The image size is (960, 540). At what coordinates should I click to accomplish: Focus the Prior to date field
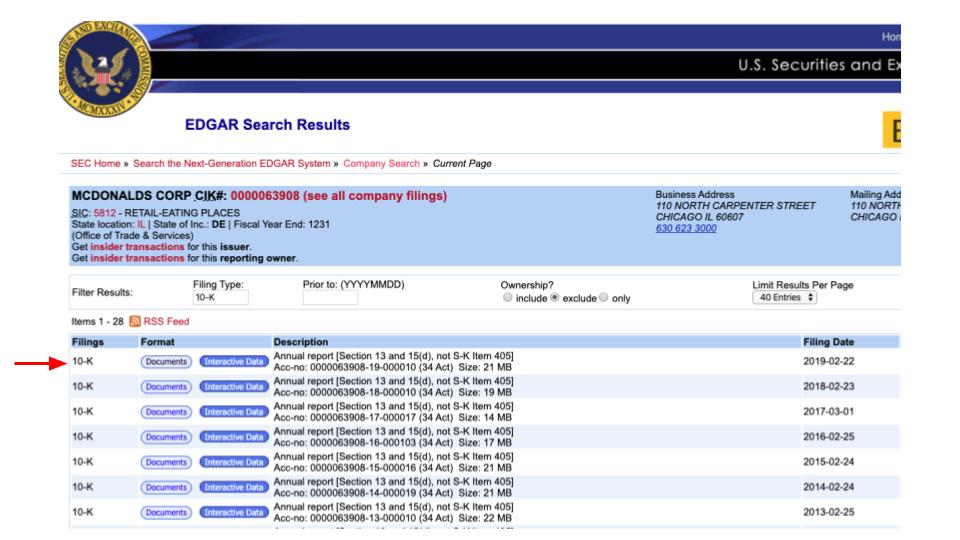pos(330,298)
